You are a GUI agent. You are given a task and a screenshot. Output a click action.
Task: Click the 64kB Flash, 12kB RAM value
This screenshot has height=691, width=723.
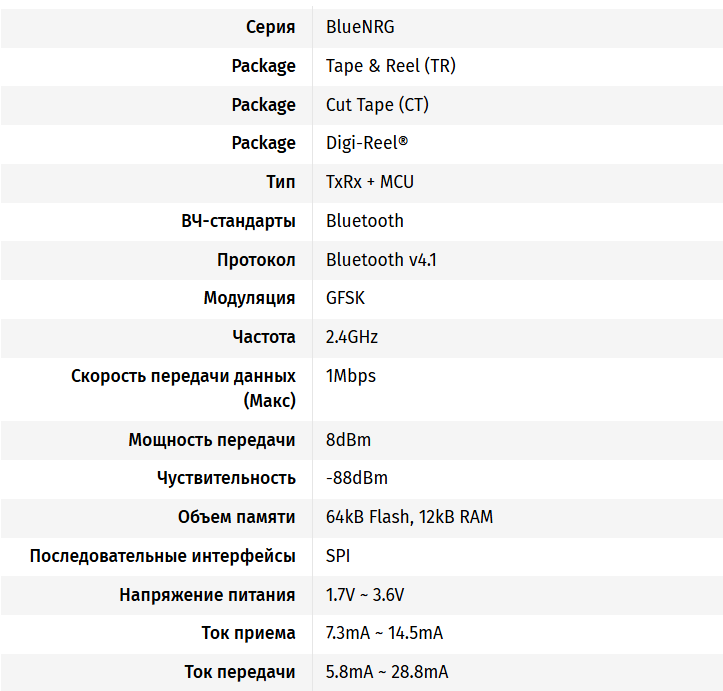click(409, 517)
